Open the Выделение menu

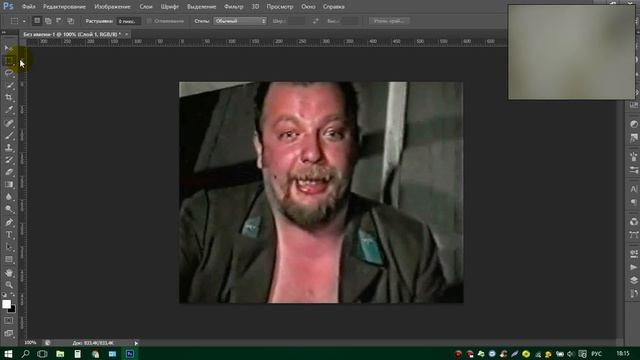(x=202, y=7)
